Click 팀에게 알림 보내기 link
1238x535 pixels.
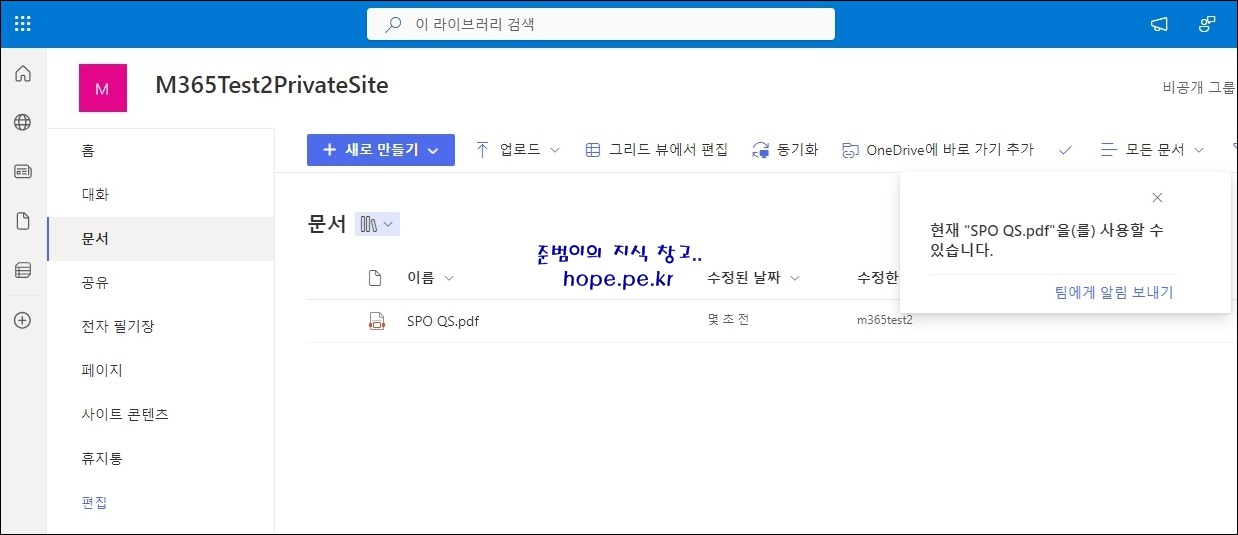click(x=1114, y=292)
